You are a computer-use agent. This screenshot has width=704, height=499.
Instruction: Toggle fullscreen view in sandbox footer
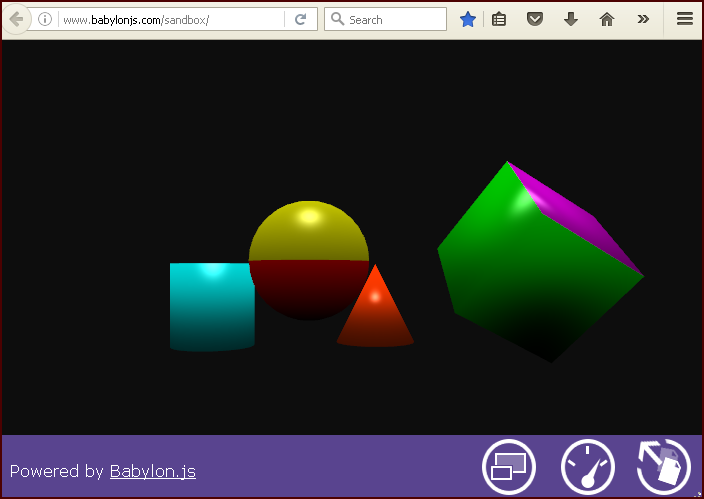pyautogui.click(x=509, y=467)
